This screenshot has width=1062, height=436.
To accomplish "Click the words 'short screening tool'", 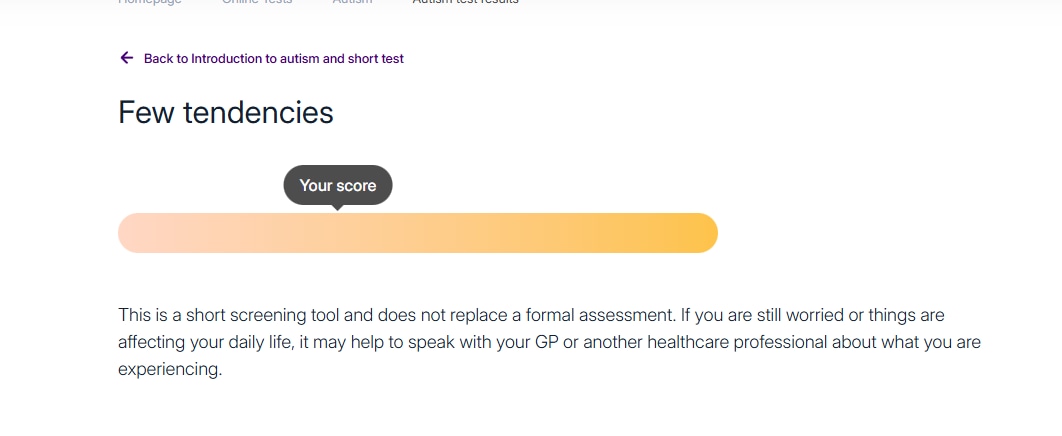I will 256,316.
